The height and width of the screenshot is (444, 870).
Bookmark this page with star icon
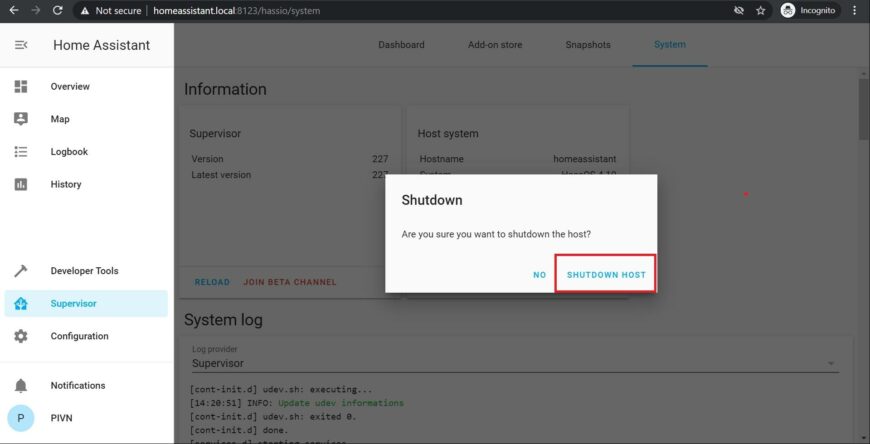tap(761, 10)
